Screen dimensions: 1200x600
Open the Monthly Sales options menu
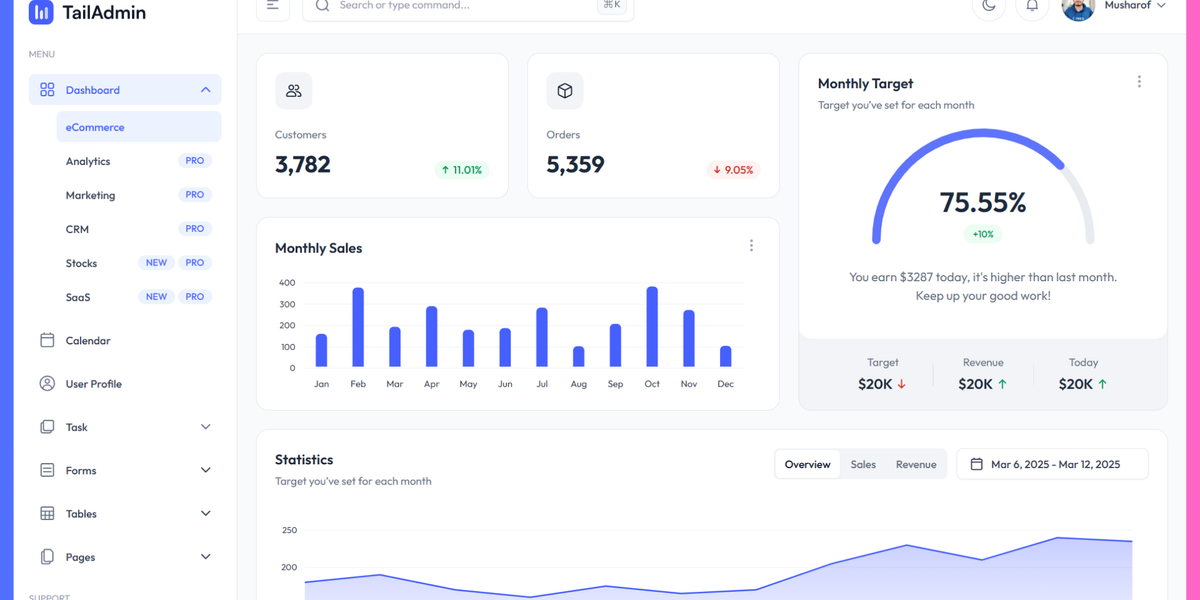click(x=751, y=245)
